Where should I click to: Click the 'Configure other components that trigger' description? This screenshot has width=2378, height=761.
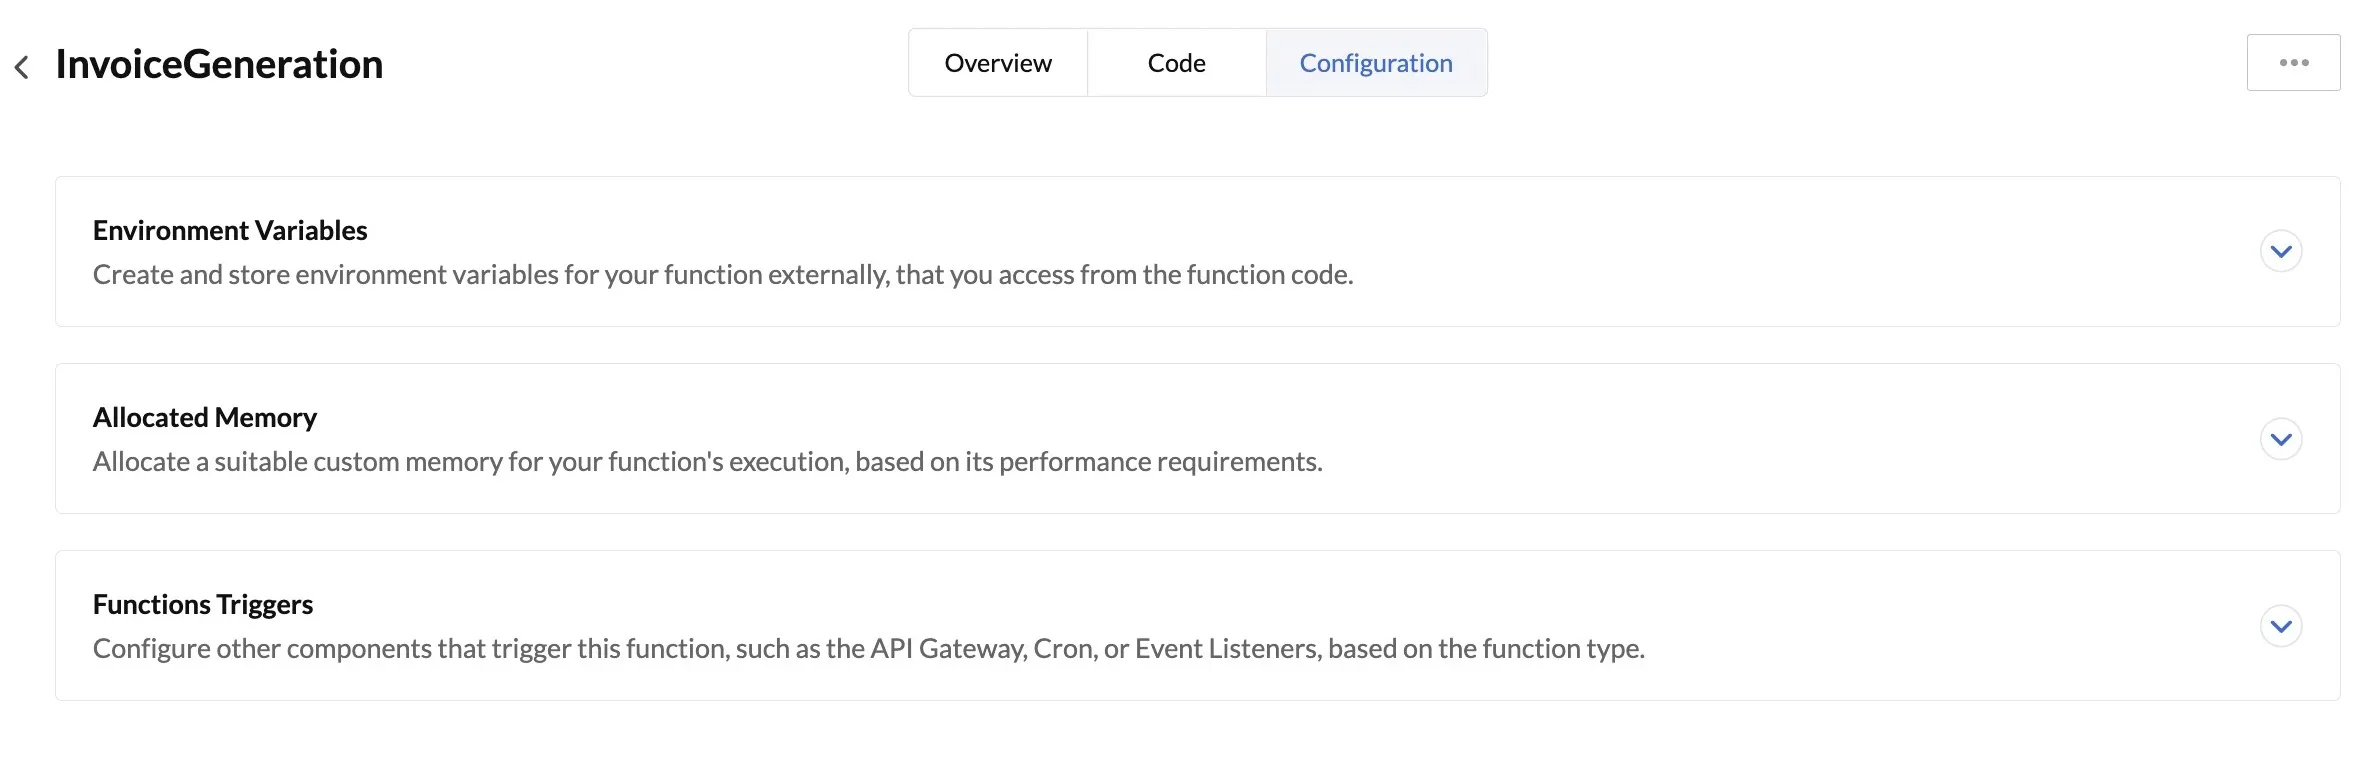click(869, 648)
